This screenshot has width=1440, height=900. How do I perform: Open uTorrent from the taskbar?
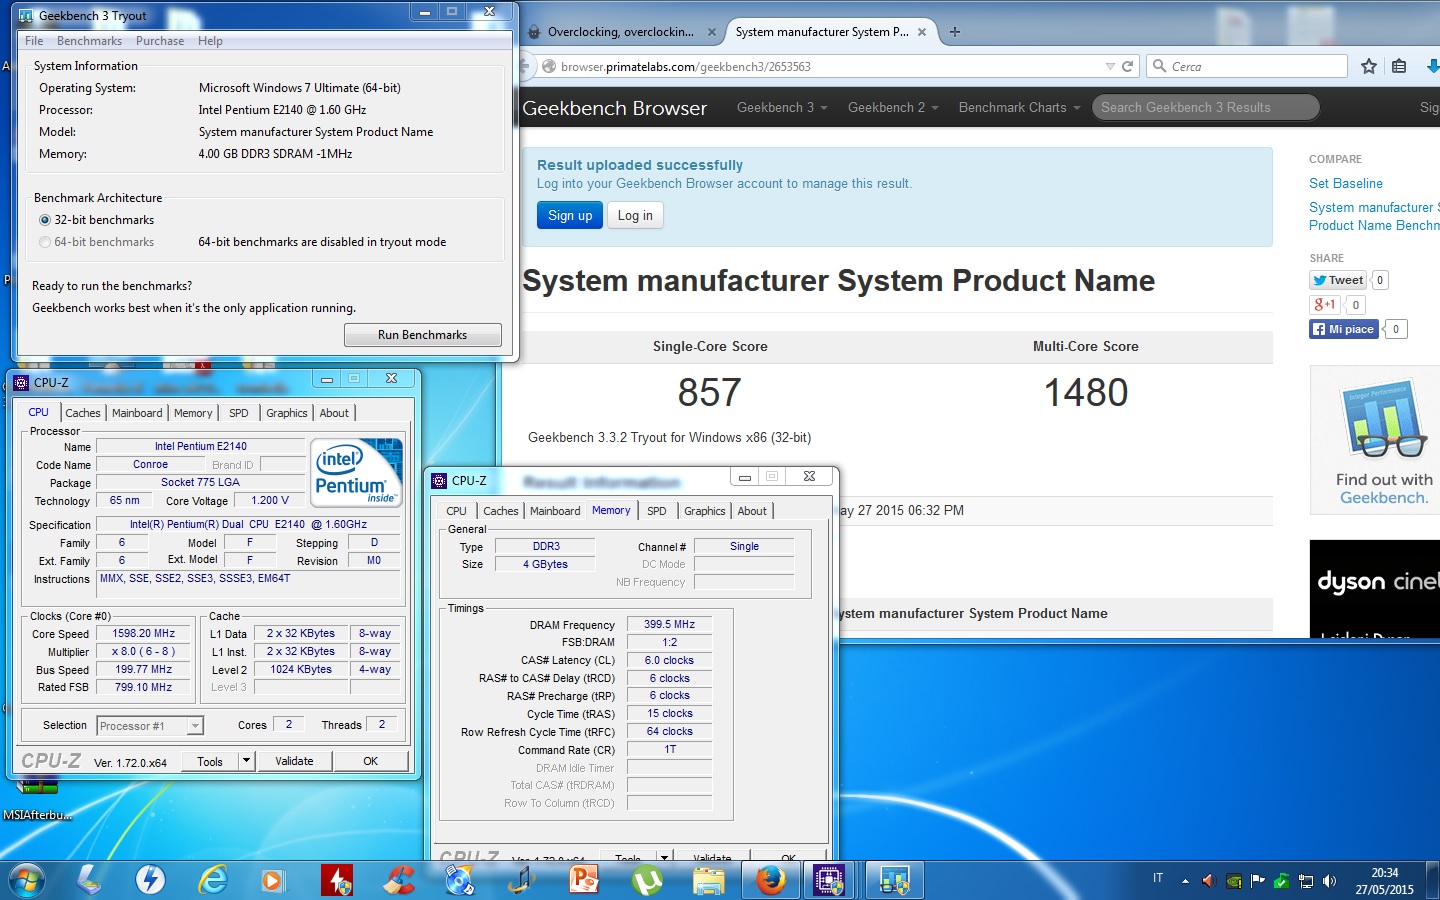647,880
